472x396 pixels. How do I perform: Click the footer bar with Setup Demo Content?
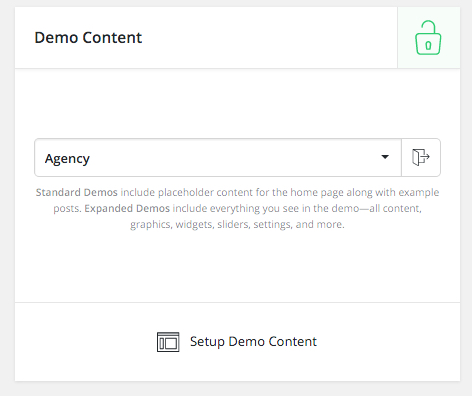pos(237,342)
